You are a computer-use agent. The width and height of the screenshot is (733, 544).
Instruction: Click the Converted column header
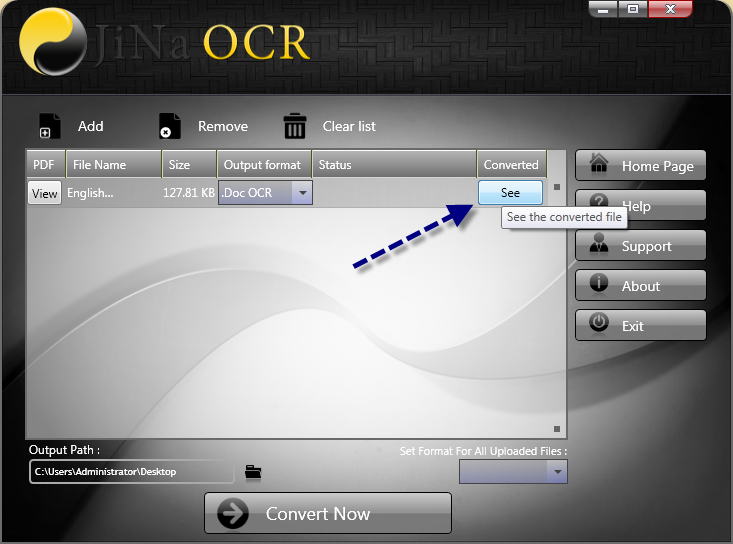[511, 165]
